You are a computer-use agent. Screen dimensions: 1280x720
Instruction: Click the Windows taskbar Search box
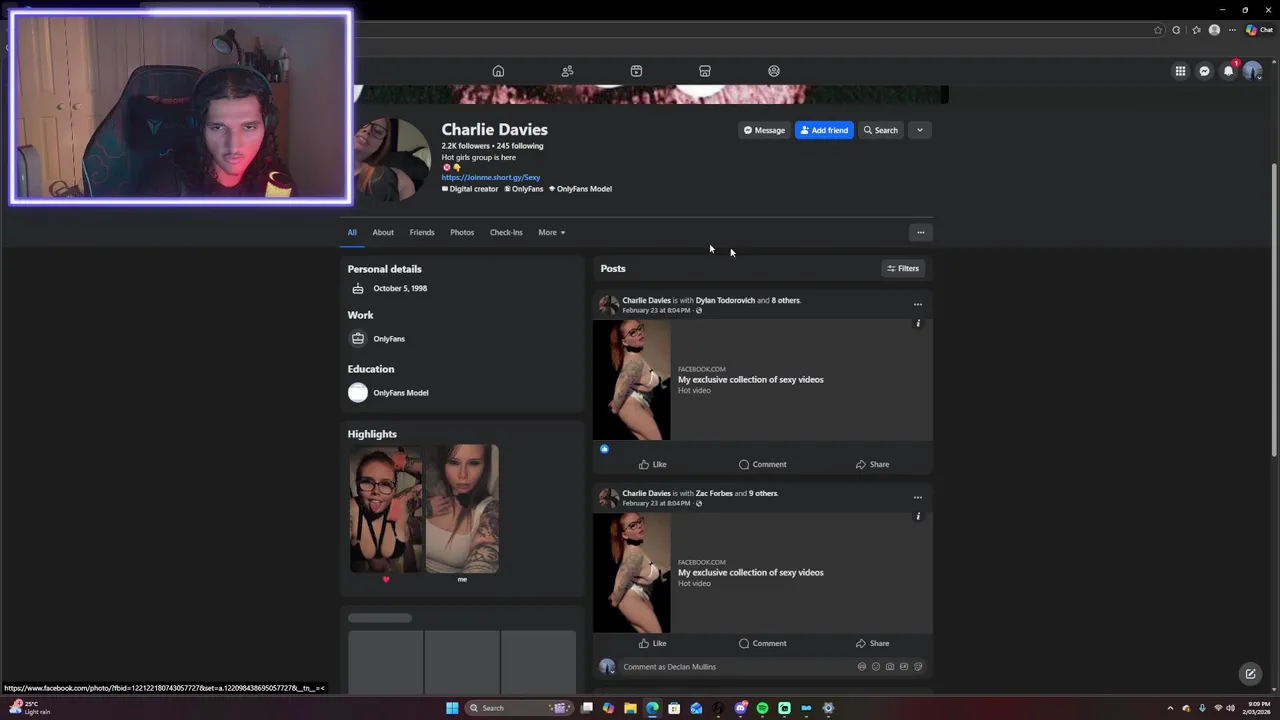[x=520, y=708]
